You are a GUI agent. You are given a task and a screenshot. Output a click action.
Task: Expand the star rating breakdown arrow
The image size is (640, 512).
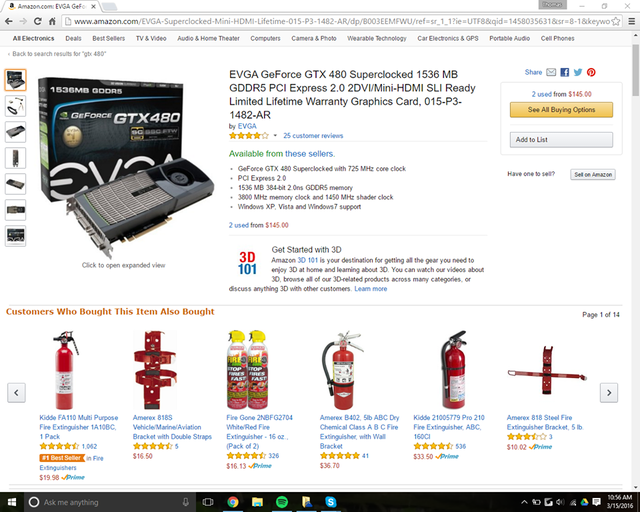point(275,136)
